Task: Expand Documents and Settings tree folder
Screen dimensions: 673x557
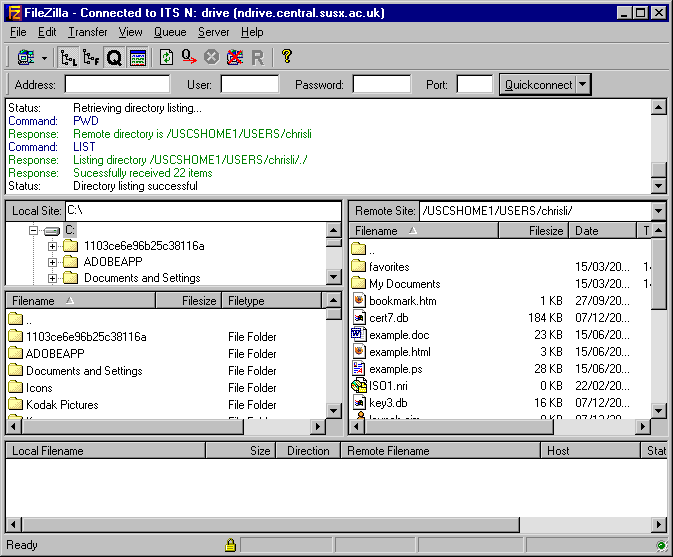Action: tap(52, 278)
